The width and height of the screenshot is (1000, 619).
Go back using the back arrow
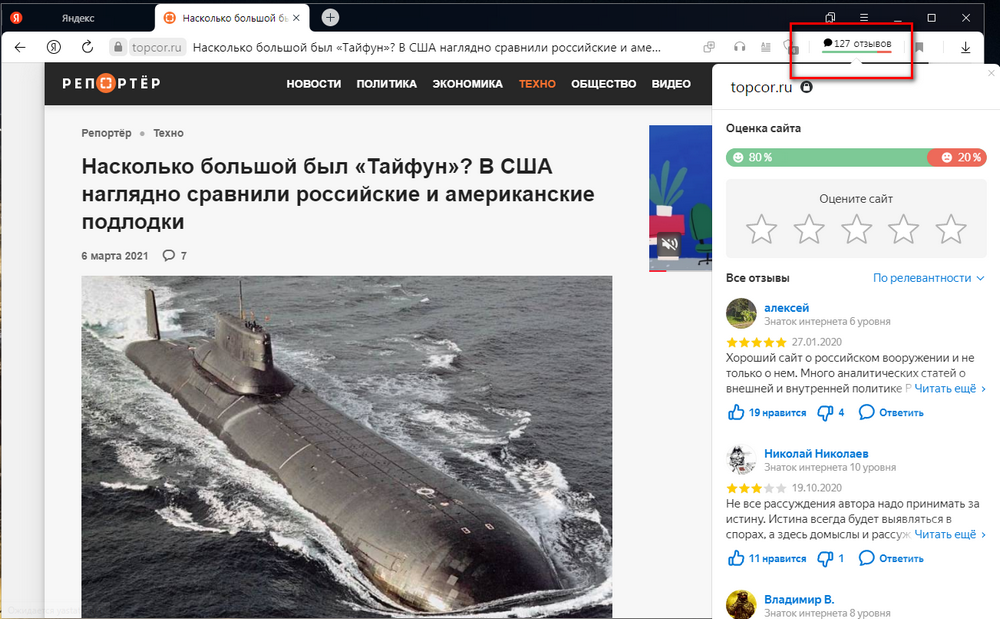(x=20, y=47)
